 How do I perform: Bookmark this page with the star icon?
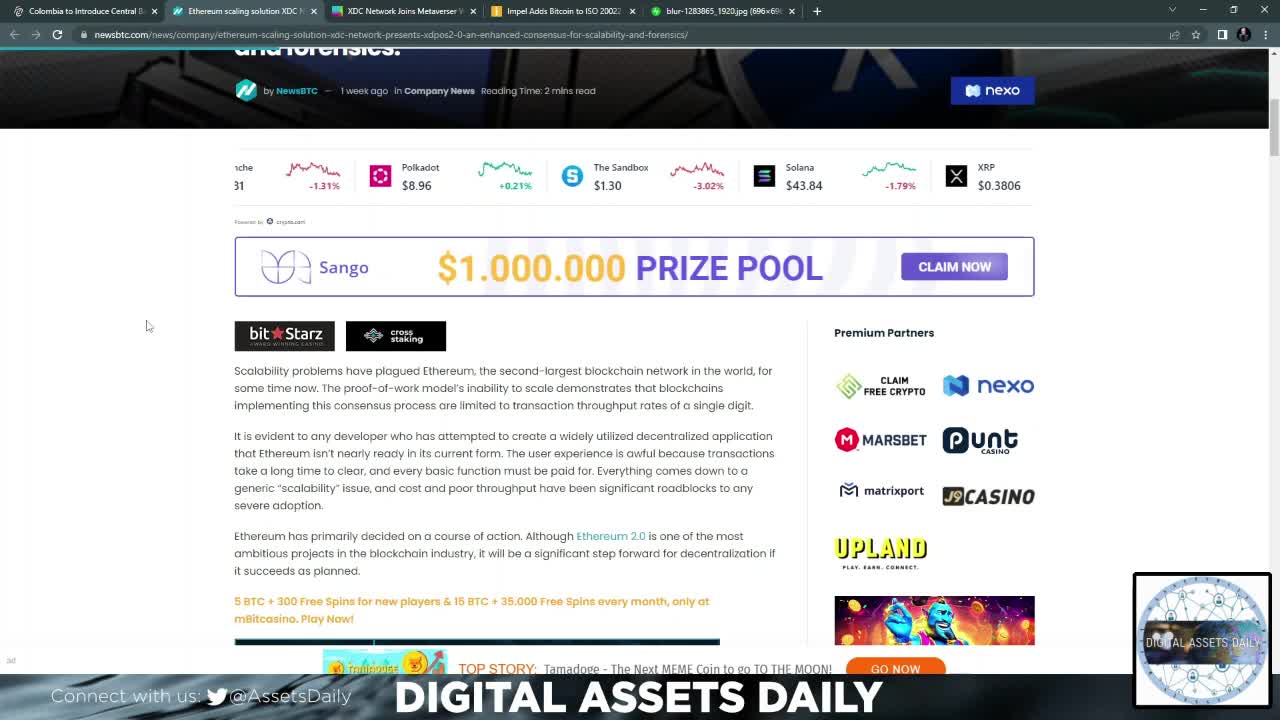click(1195, 34)
